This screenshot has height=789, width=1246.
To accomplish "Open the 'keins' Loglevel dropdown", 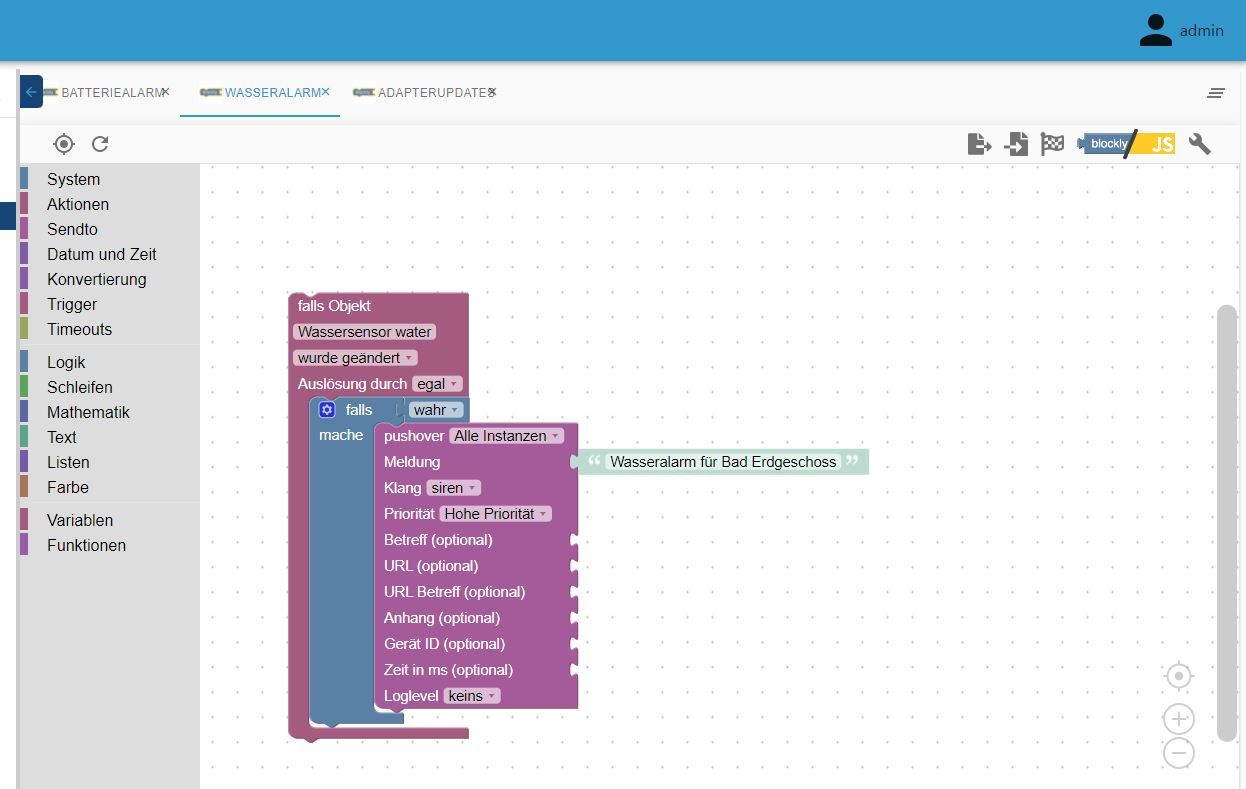I will pyautogui.click(x=472, y=696).
